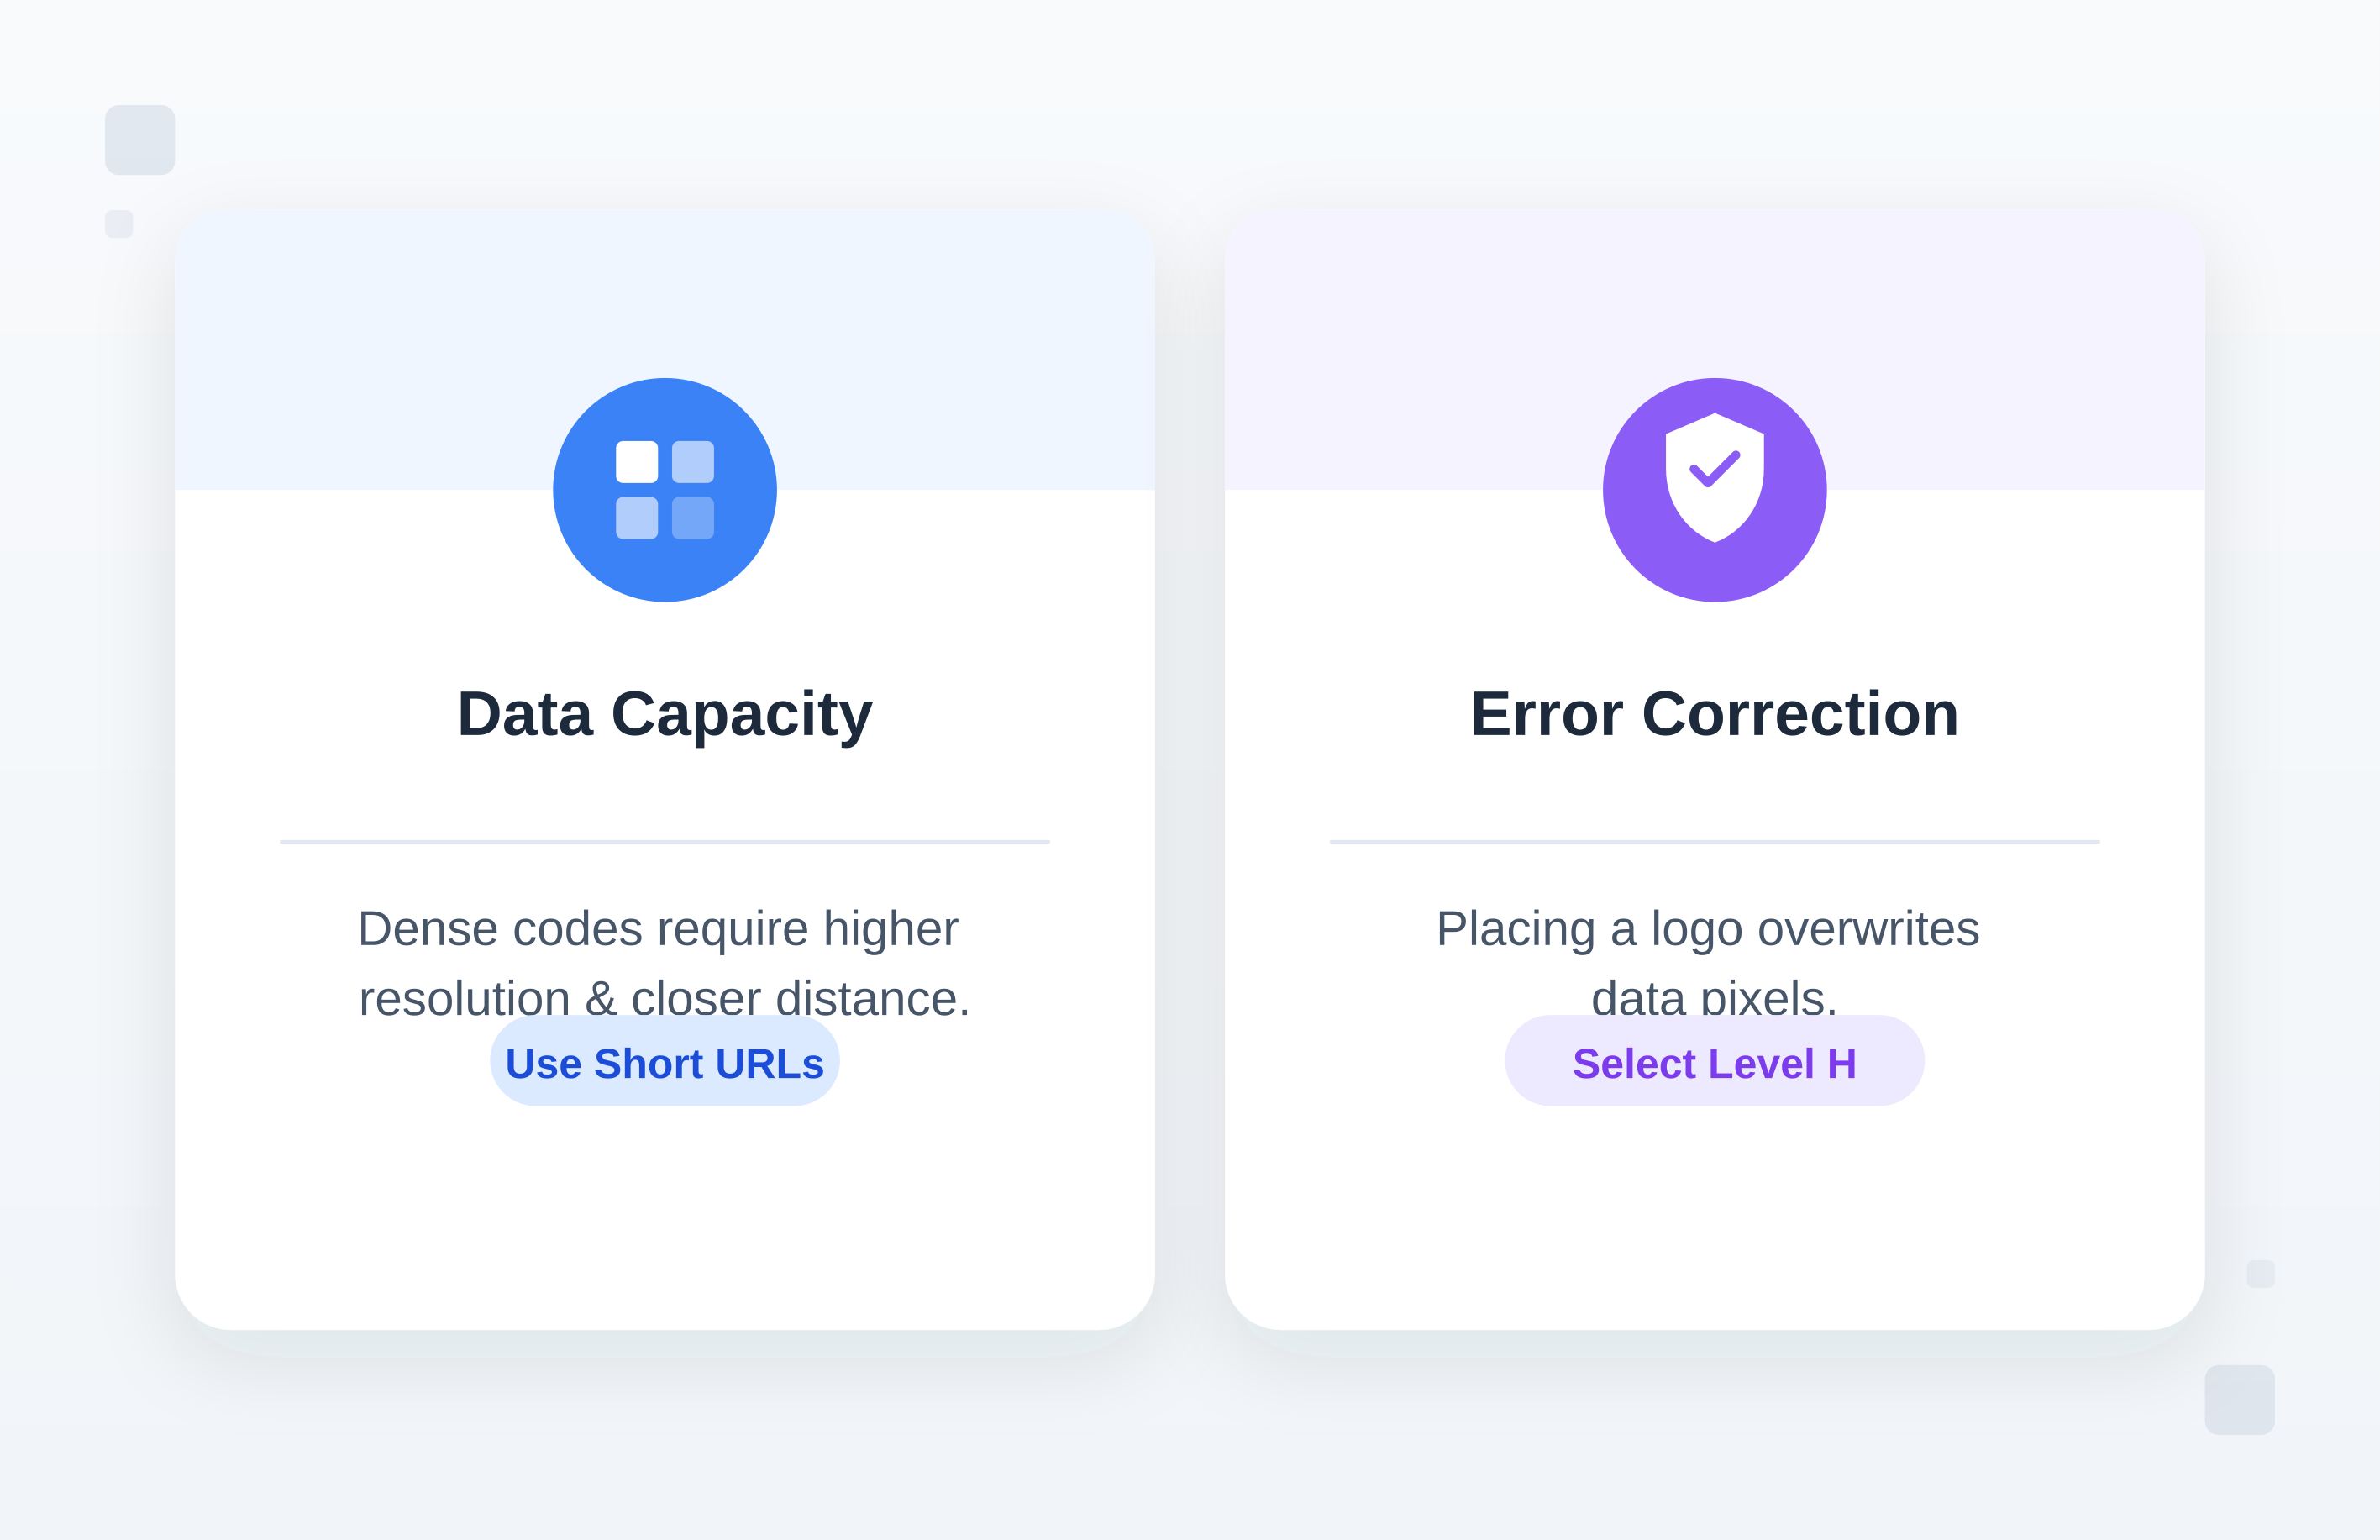Image resolution: width=2380 pixels, height=1540 pixels.
Task: Click the large gray square beside Data Capacity card
Action: (140, 140)
